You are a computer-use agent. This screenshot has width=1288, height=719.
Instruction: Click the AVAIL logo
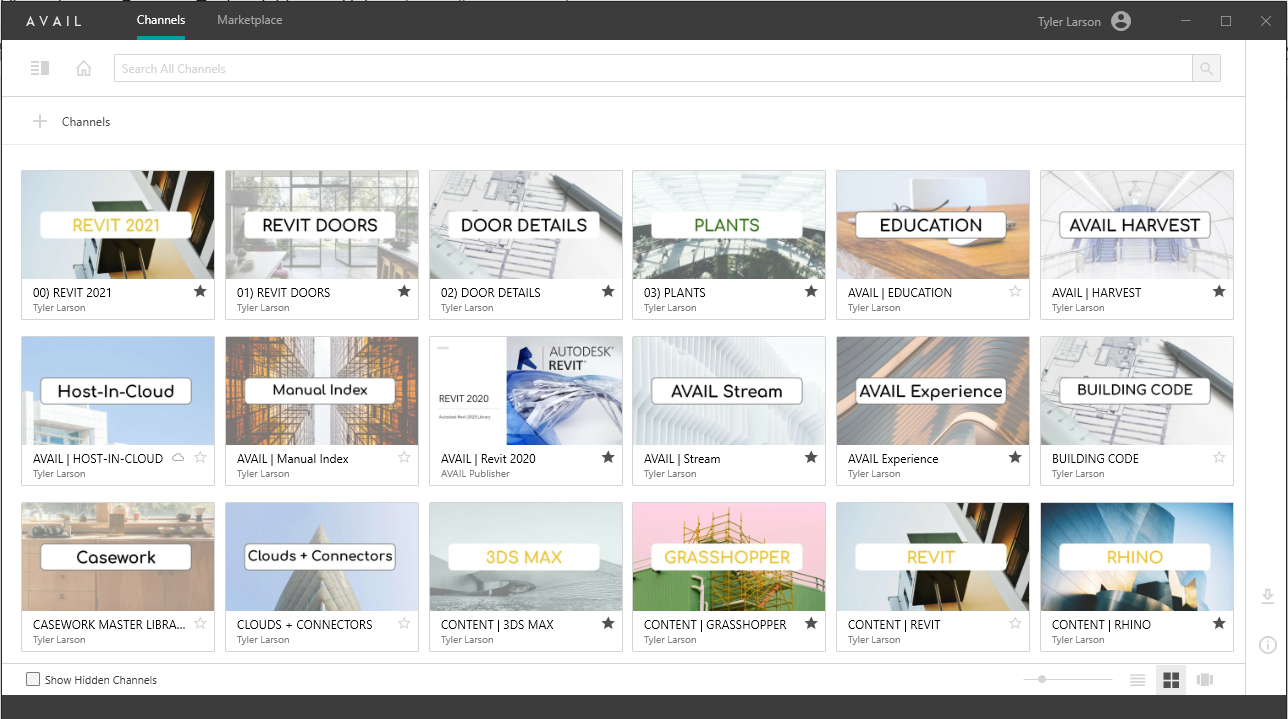[54, 21]
